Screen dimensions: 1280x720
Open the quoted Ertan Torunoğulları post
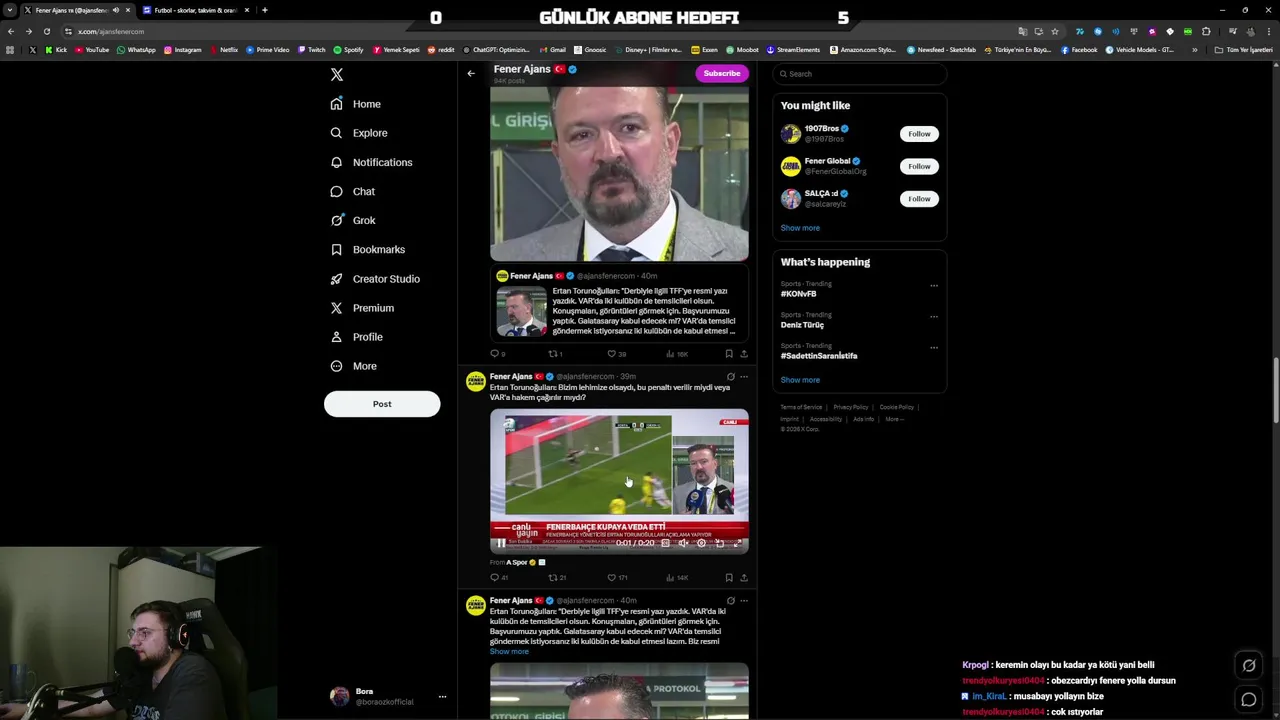pyautogui.click(x=619, y=305)
